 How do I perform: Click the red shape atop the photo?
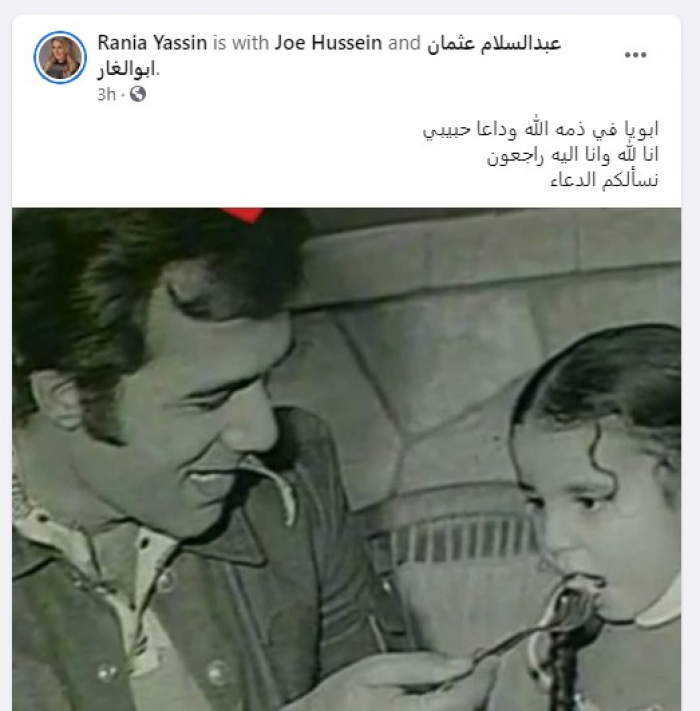coord(243,215)
